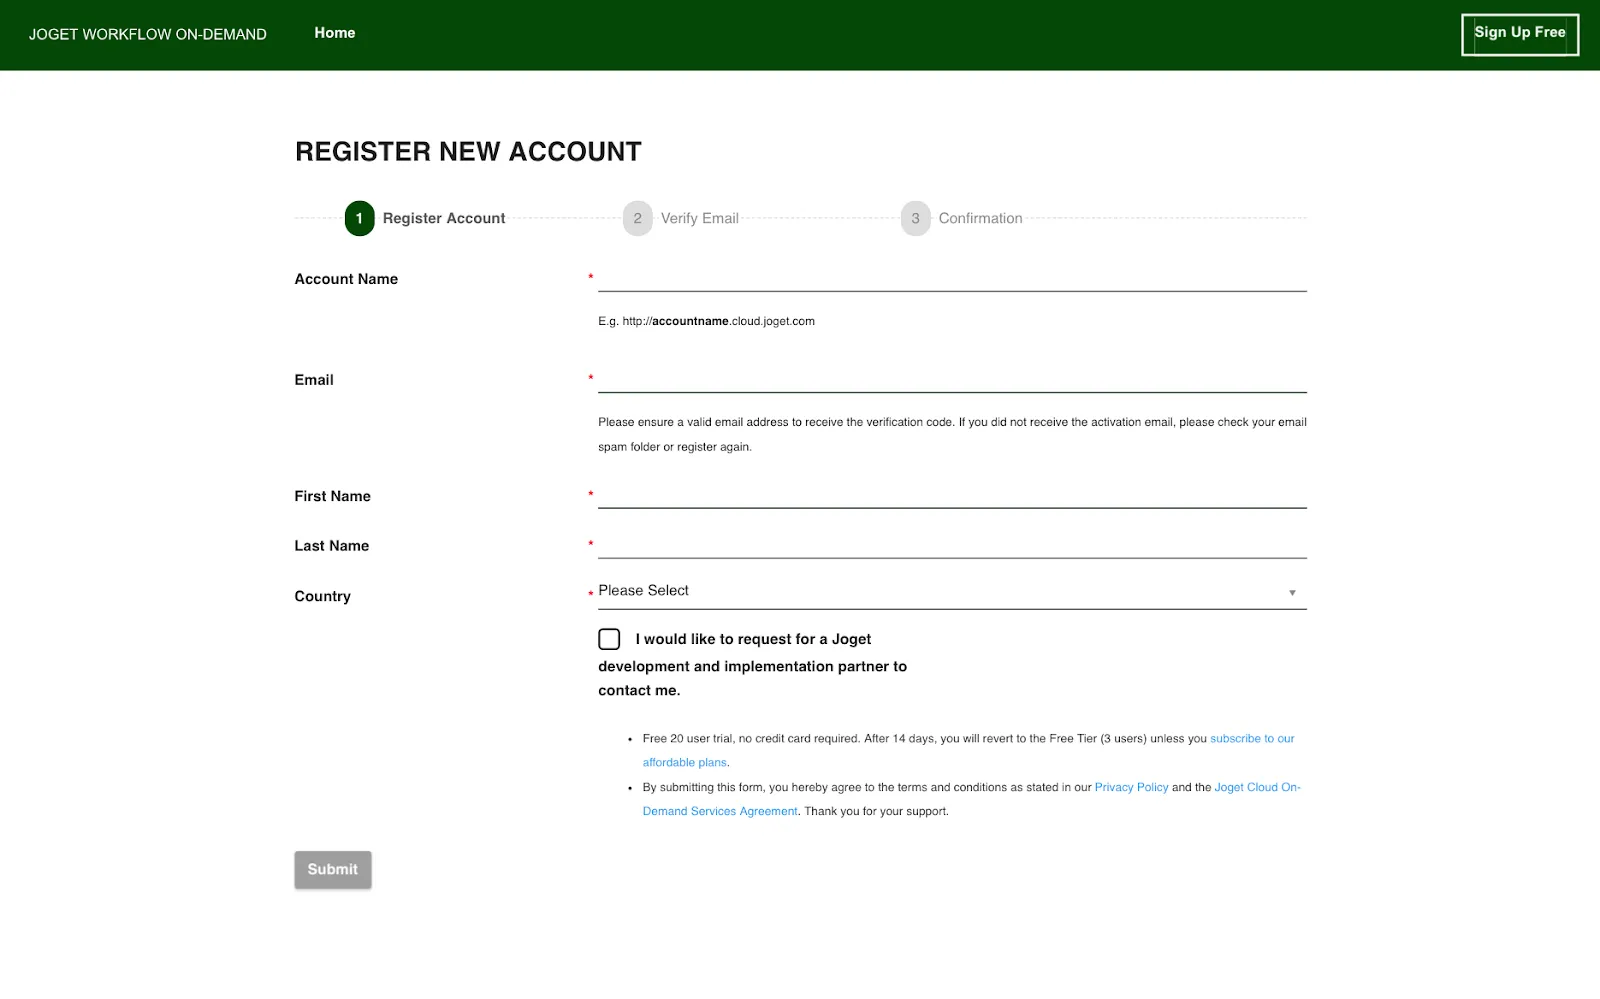Open the Joget Cloud On-Demand Services Agreement link
The height and width of the screenshot is (999, 1600).
click(x=1257, y=788)
